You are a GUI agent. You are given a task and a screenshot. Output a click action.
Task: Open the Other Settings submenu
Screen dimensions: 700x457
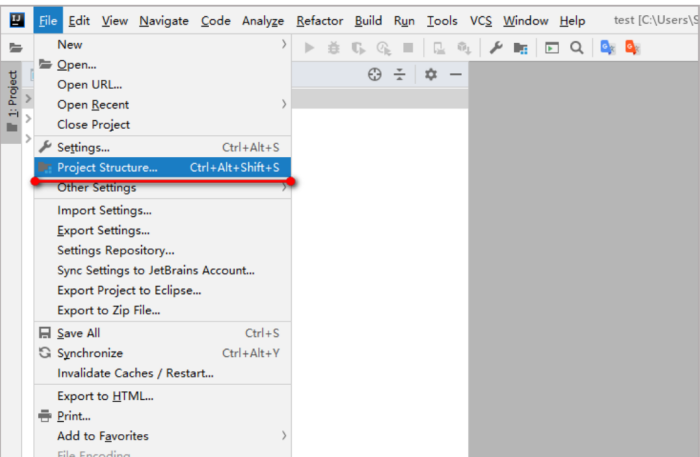click(162, 188)
